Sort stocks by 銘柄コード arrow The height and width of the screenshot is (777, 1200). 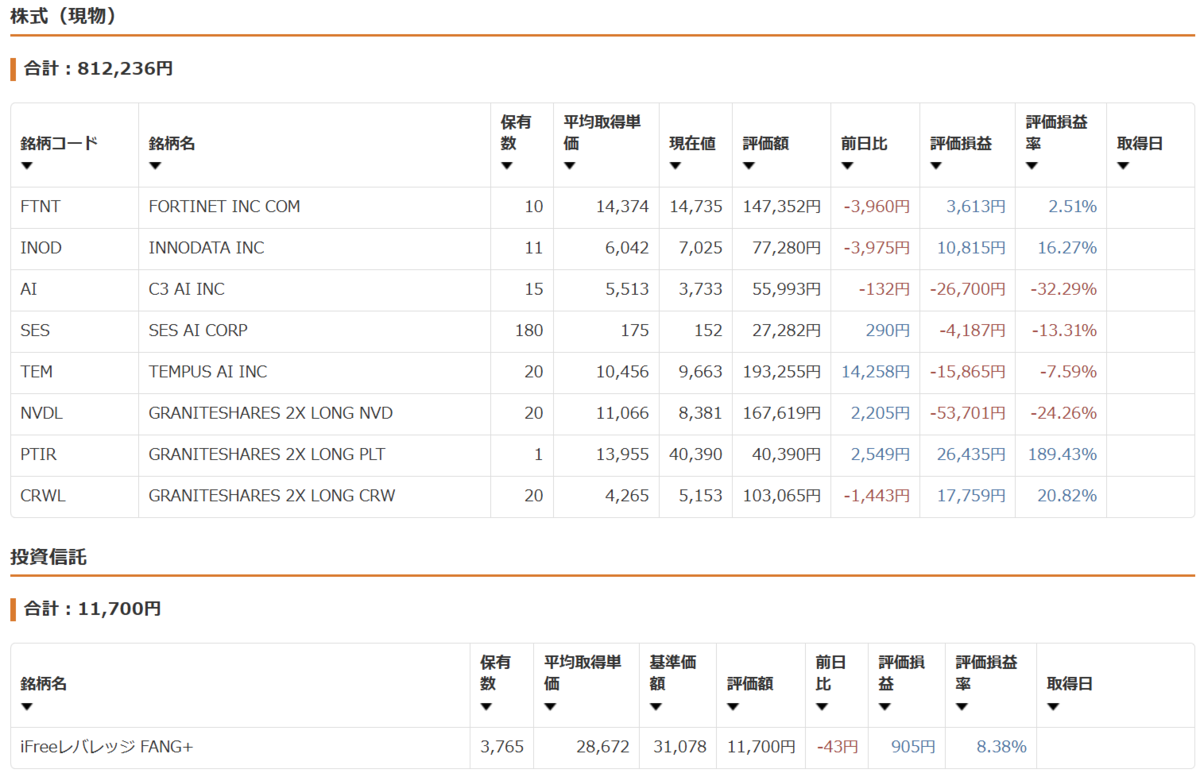tap(27, 166)
